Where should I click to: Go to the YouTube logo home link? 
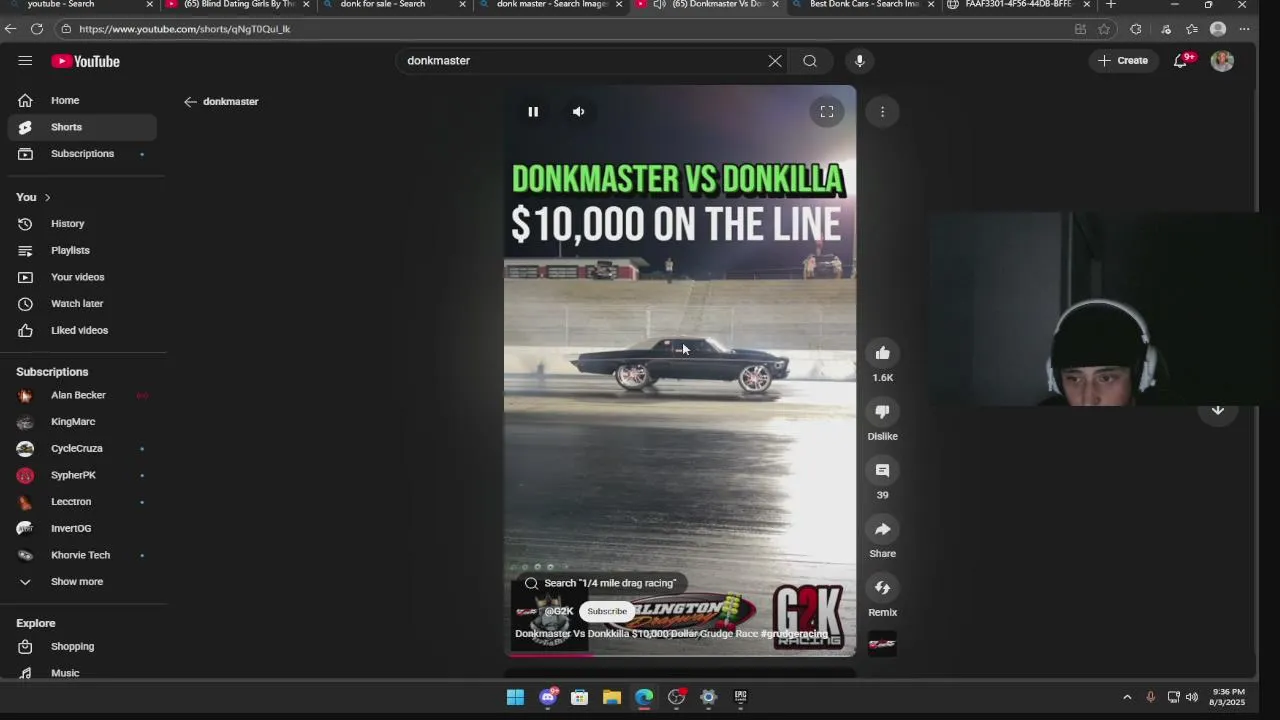(x=86, y=61)
